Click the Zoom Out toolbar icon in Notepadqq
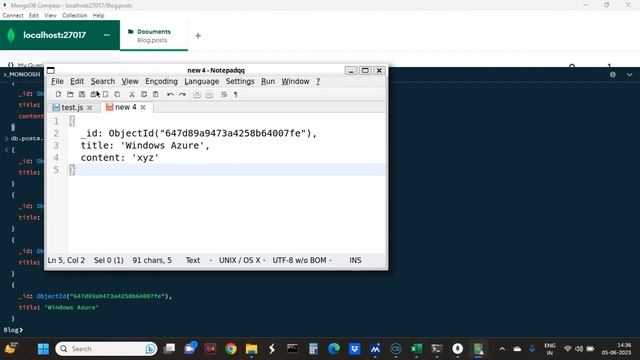The height and width of the screenshot is (360, 640). pyautogui.click(x=209, y=94)
